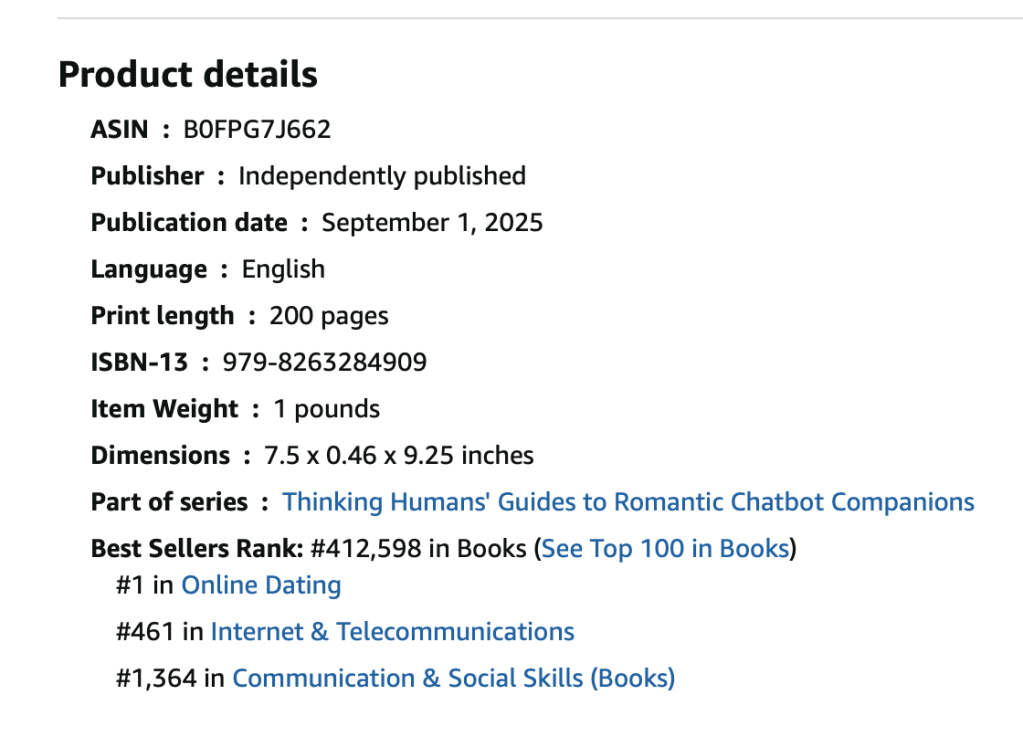
Task: Click the ISBN-13 number 979-8263284909
Action: (324, 362)
